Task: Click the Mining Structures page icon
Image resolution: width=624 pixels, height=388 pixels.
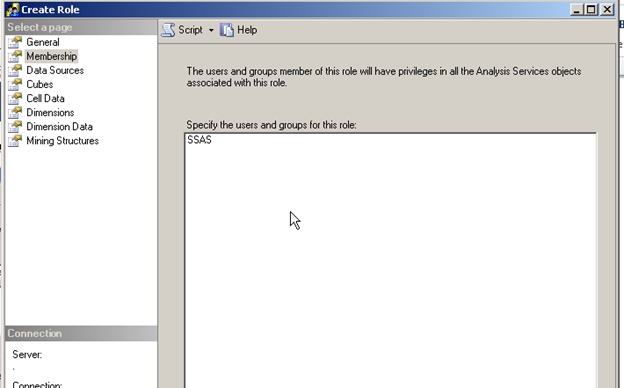Action: tap(15, 140)
